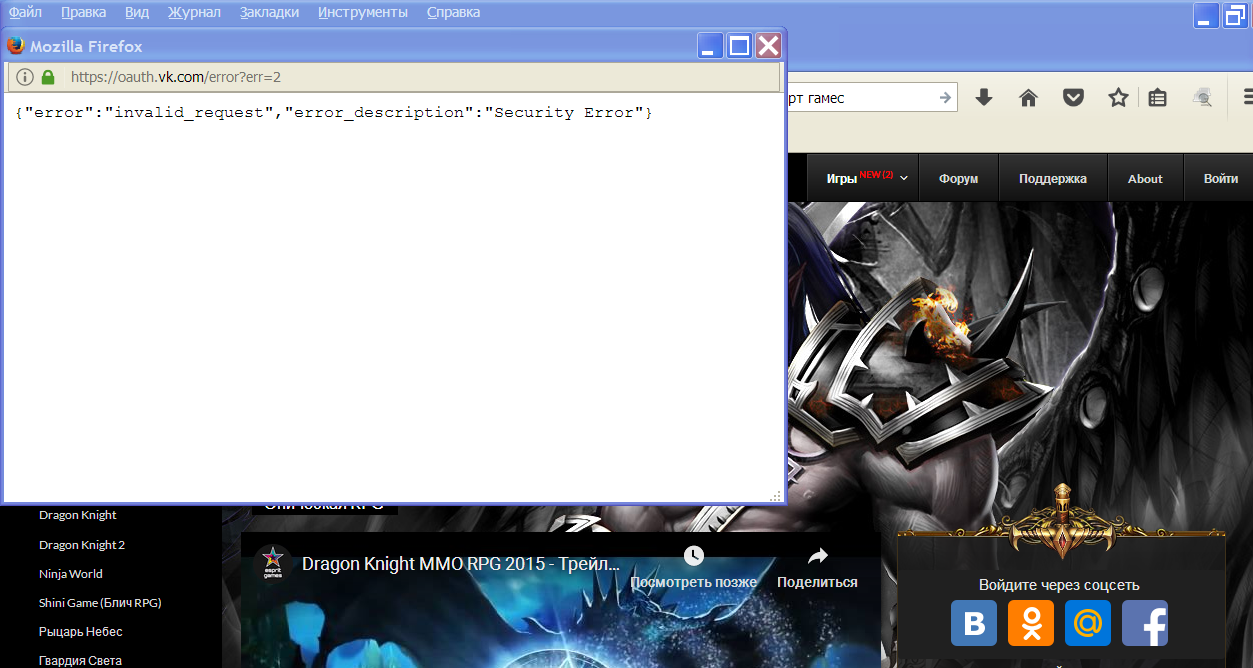Minimize the Mozilla Firefox popup window

[710, 46]
